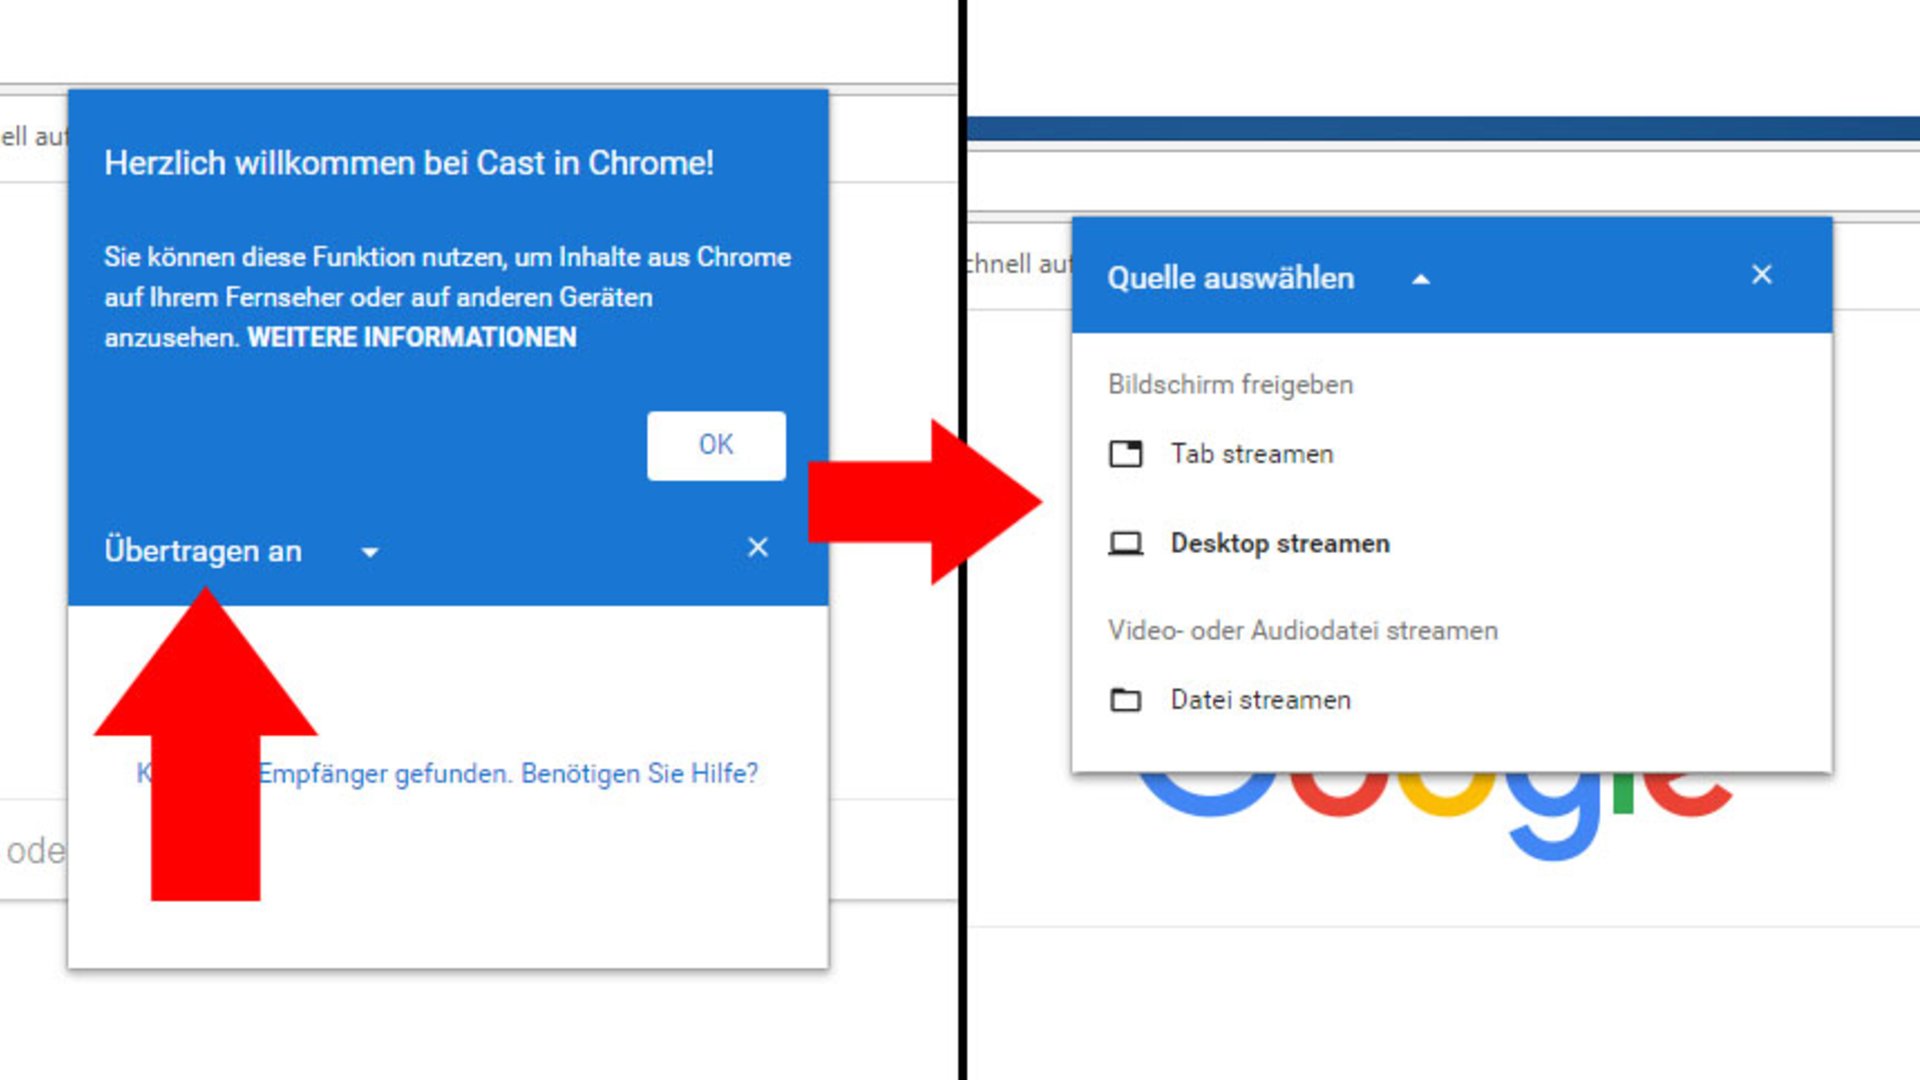Viewport: 1920px width, 1080px height.
Task: Expand the Übertragen an dropdown arrow
Action: (370, 552)
